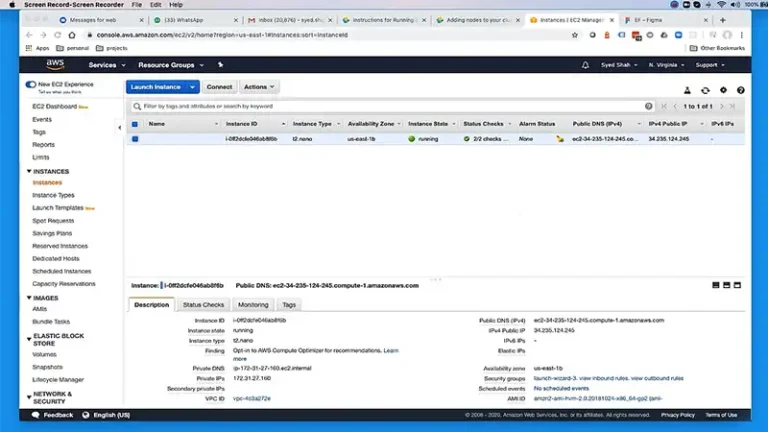Click the filter help icon in search bar
This screenshot has width=768, height=432.
[648, 106]
